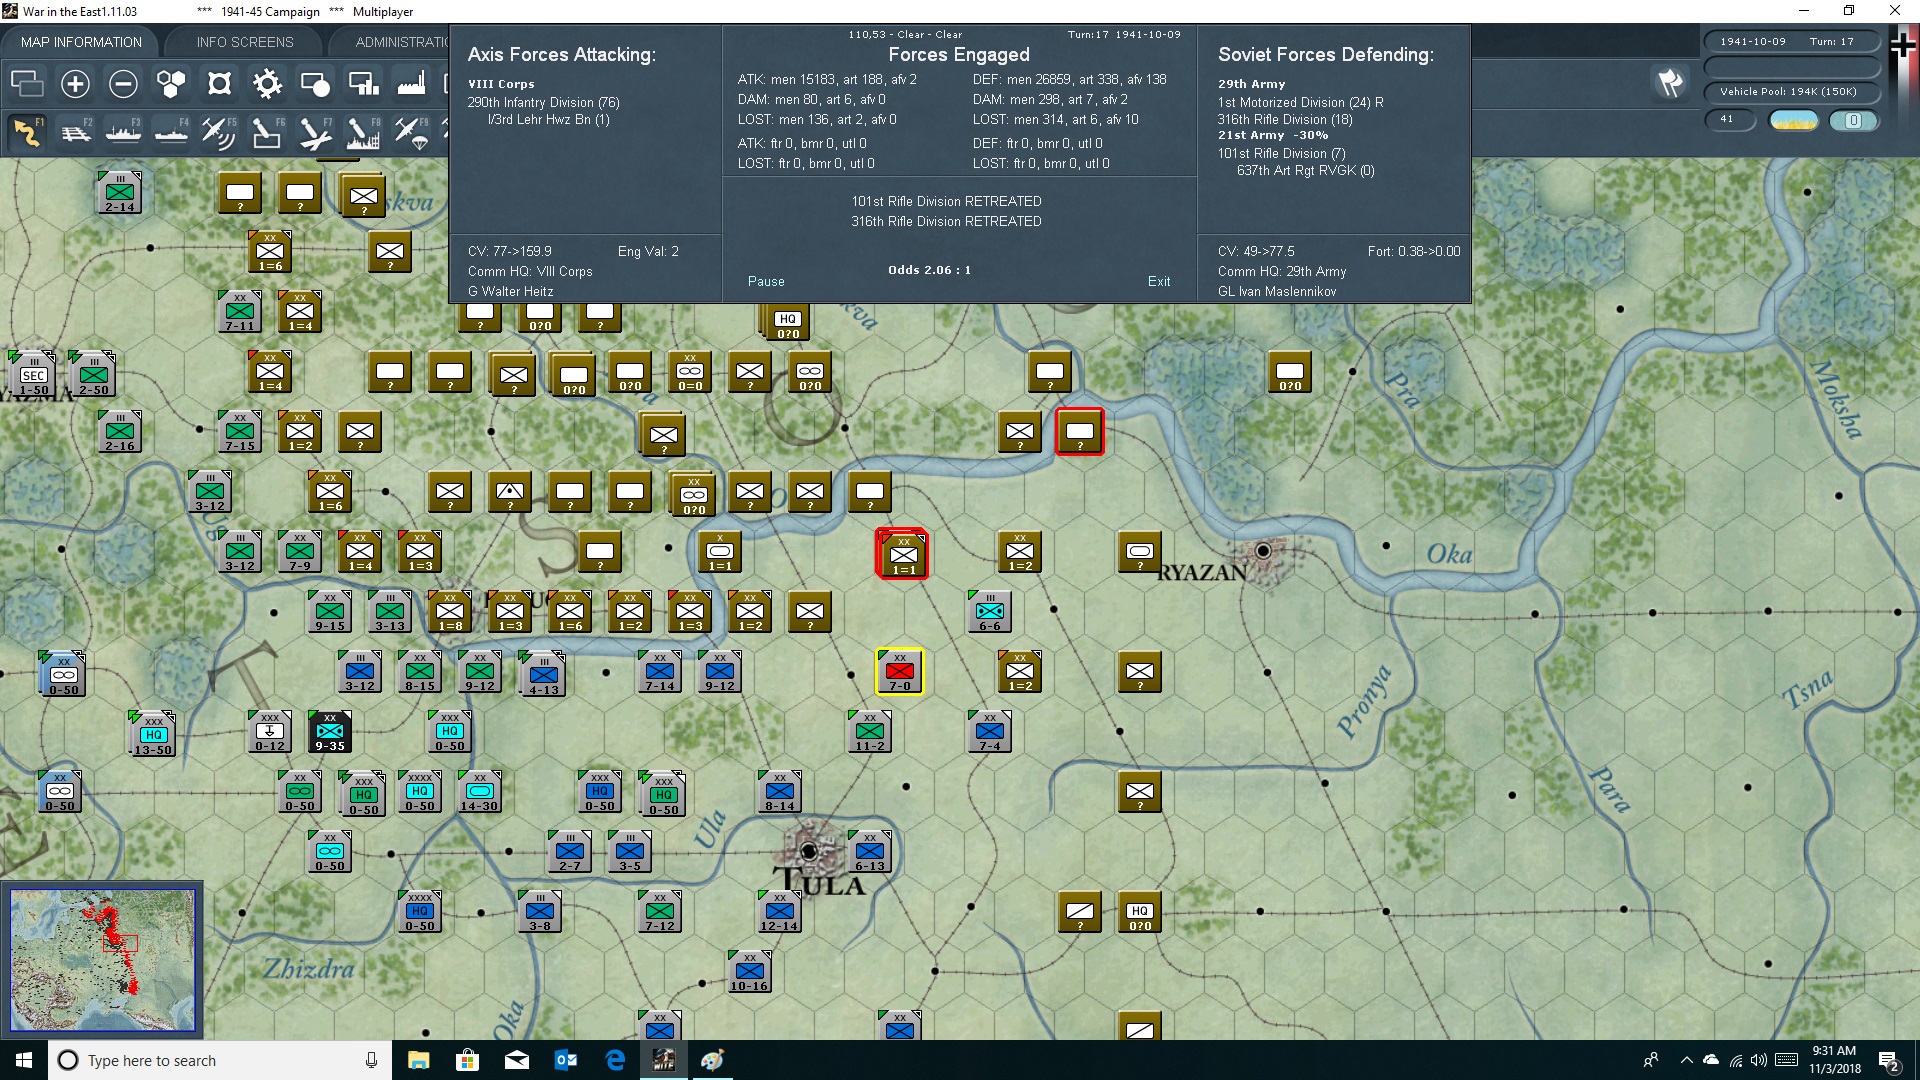Select F4 amphibious transport mode
The image size is (1920, 1080).
click(x=172, y=132)
